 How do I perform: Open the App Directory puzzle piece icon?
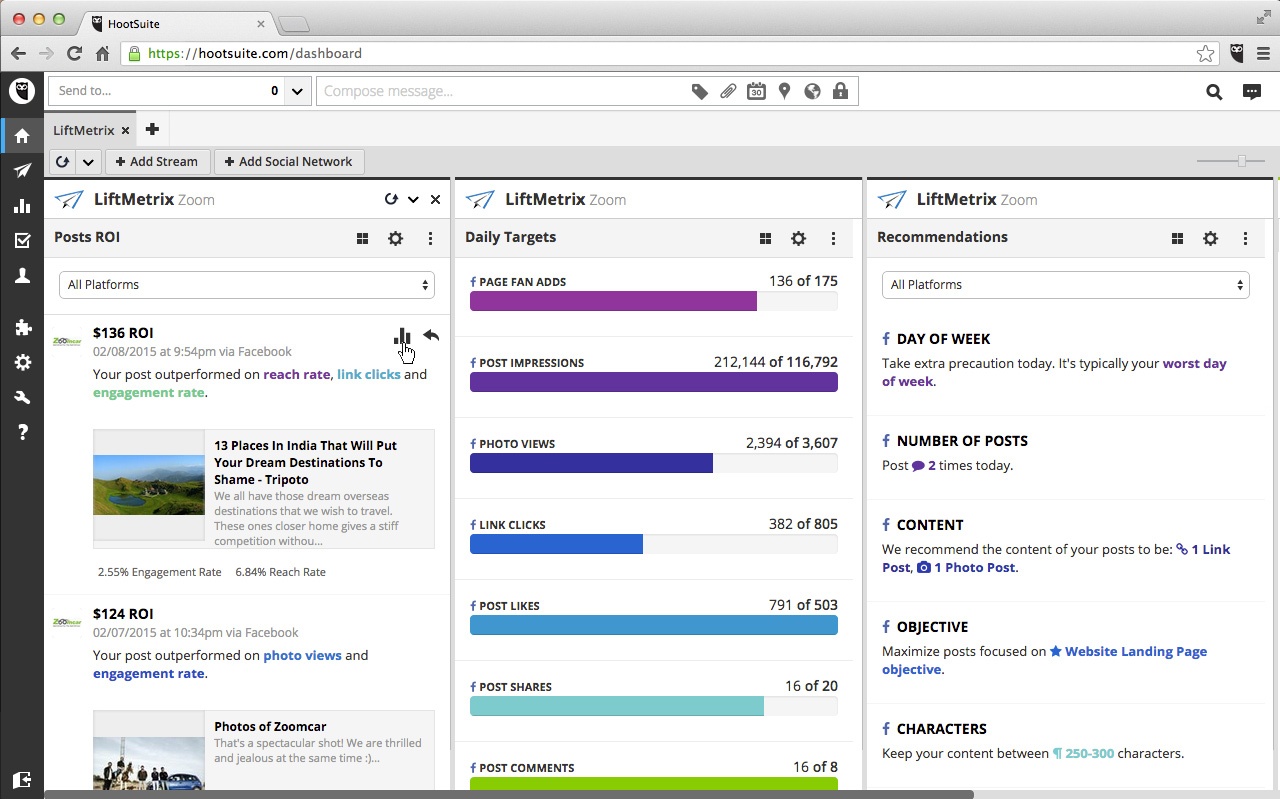coord(22,328)
